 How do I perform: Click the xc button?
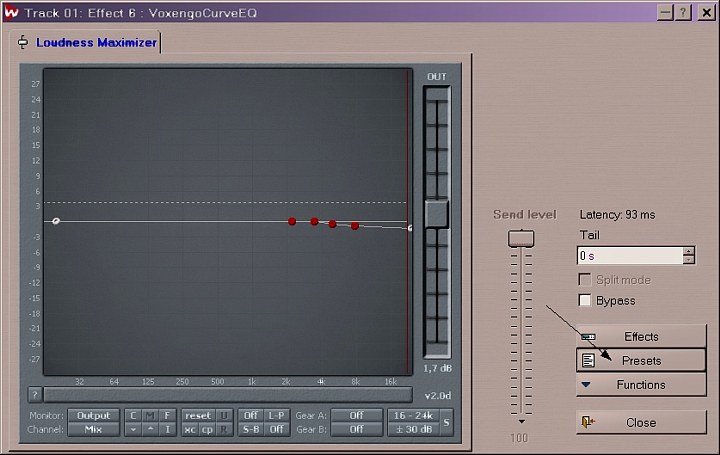coord(190,429)
